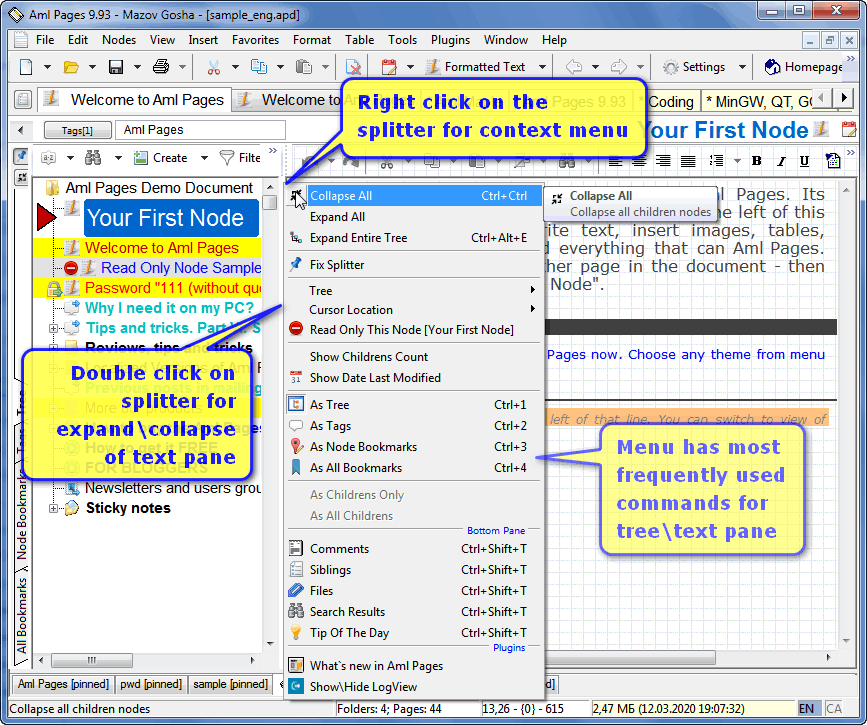867x725 pixels.
Task: Switch to the pwd [pinned] document tab
Action: point(151,684)
